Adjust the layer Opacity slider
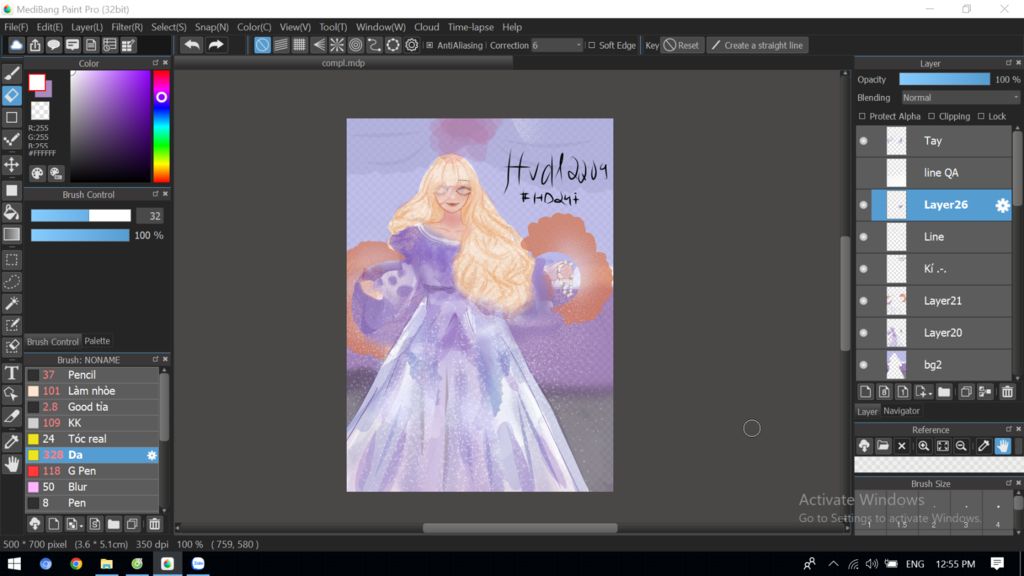The height and width of the screenshot is (576, 1024). coord(944,79)
